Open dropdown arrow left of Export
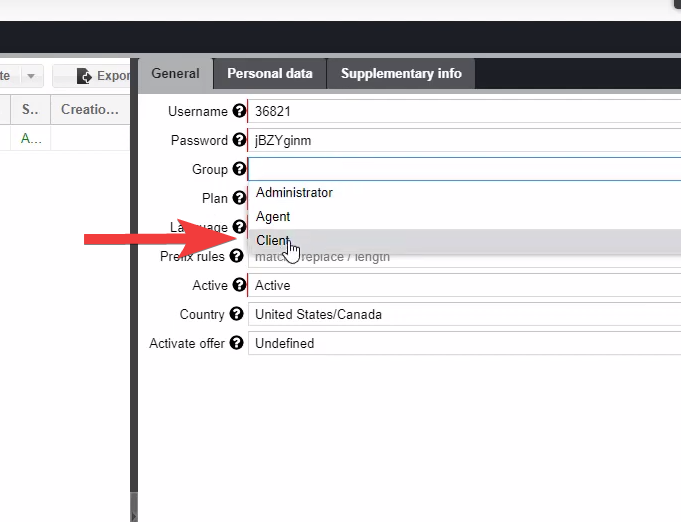The height and width of the screenshot is (522, 681). click(31, 76)
